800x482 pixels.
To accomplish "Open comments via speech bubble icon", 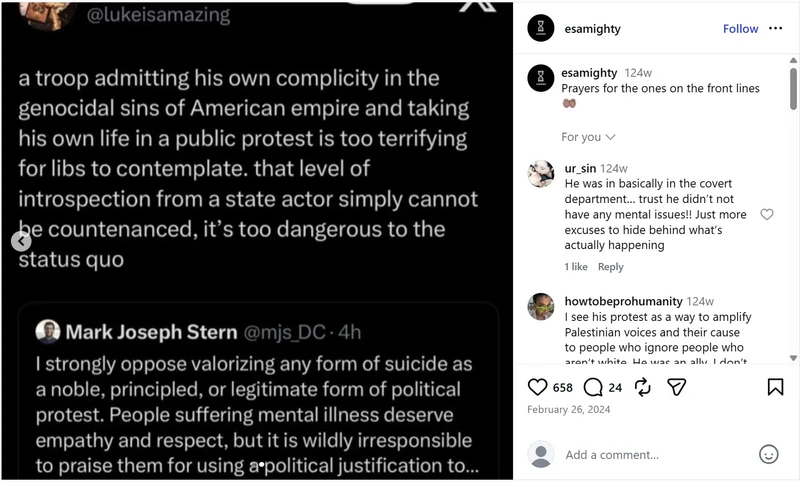I will pos(593,387).
